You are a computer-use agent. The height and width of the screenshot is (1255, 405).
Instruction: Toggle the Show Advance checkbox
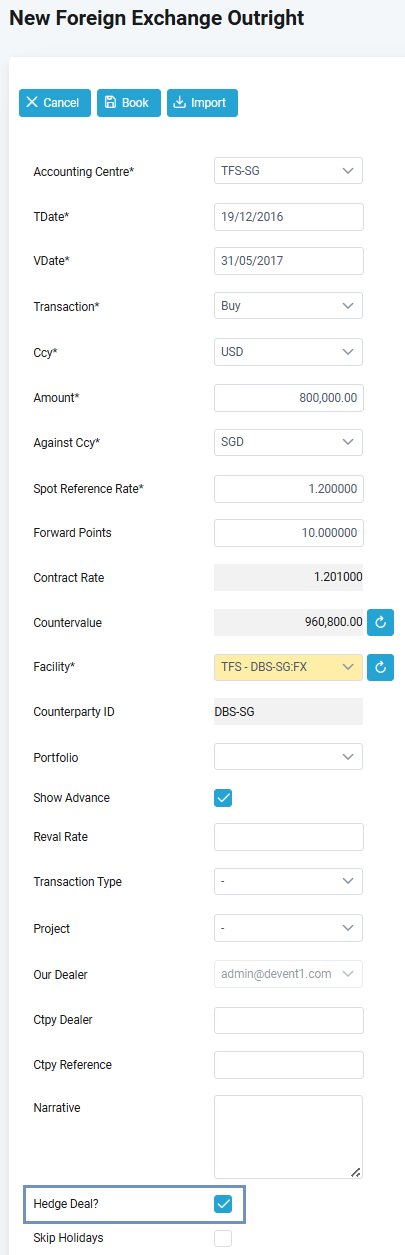223,798
